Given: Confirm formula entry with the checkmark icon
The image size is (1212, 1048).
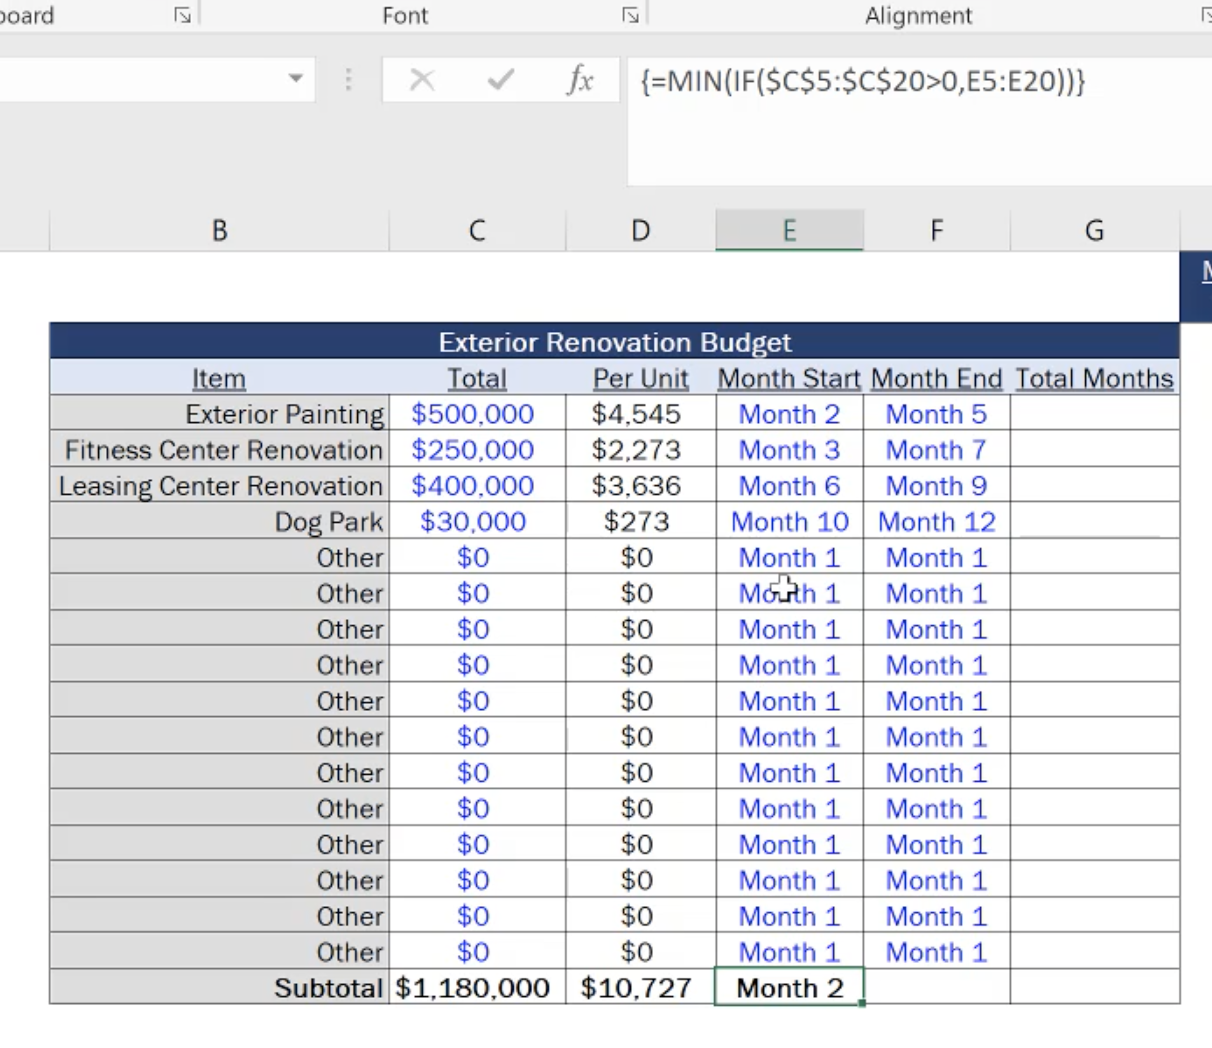Looking at the screenshot, I should click(501, 80).
